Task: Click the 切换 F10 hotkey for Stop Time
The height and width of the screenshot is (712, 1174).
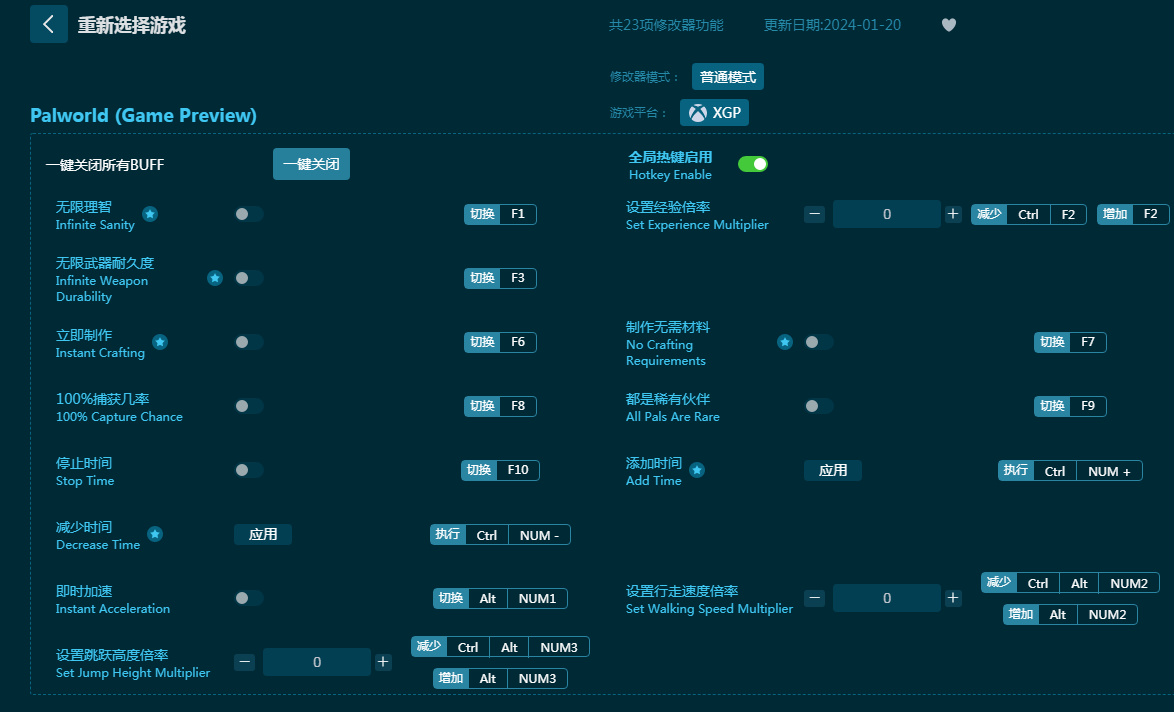Action: (x=500, y=470)
